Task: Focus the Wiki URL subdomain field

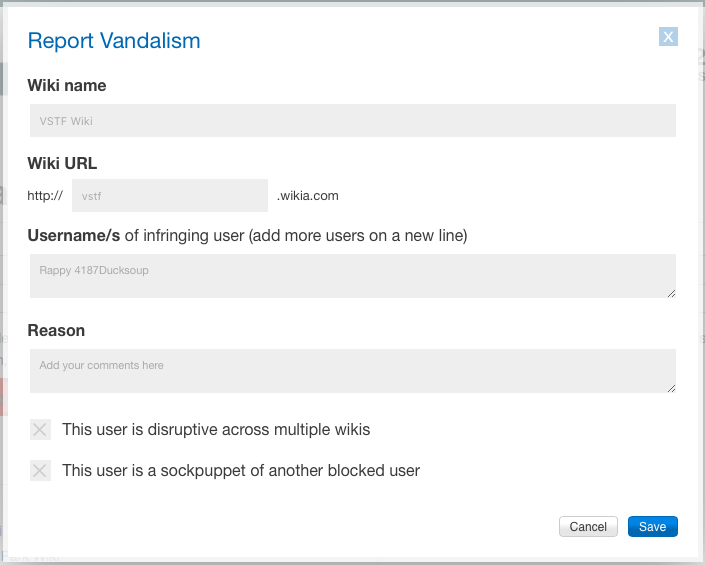Action: pos(169,195)
